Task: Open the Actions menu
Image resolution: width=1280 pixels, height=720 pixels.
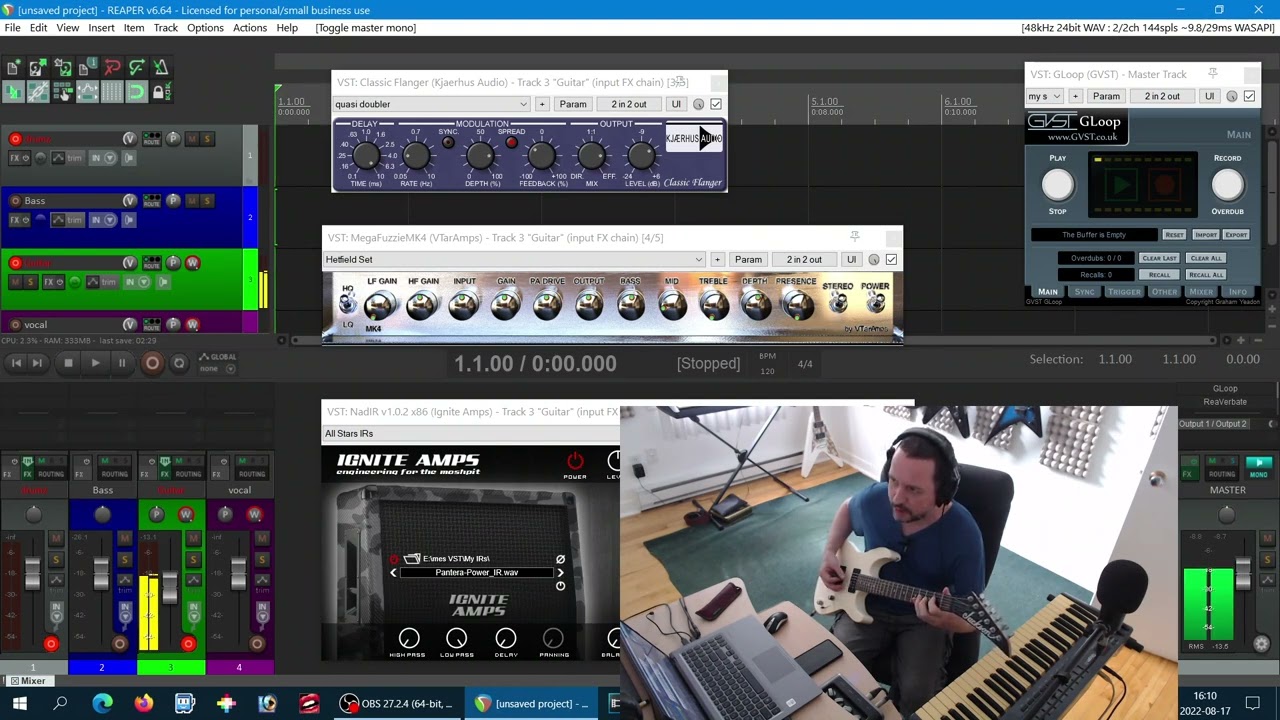Action: [250, 28]
